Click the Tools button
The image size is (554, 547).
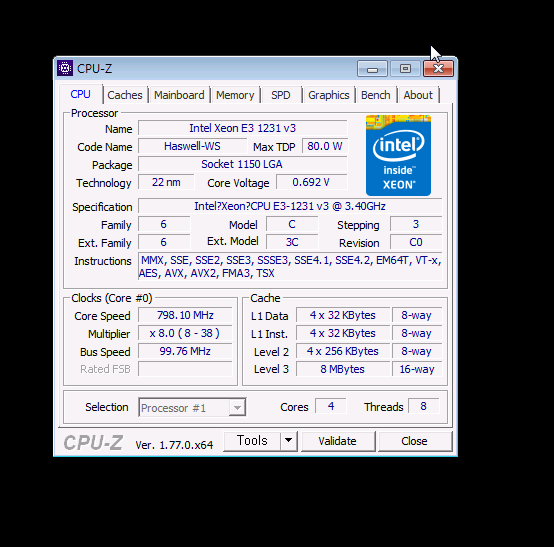click(252, 441)
